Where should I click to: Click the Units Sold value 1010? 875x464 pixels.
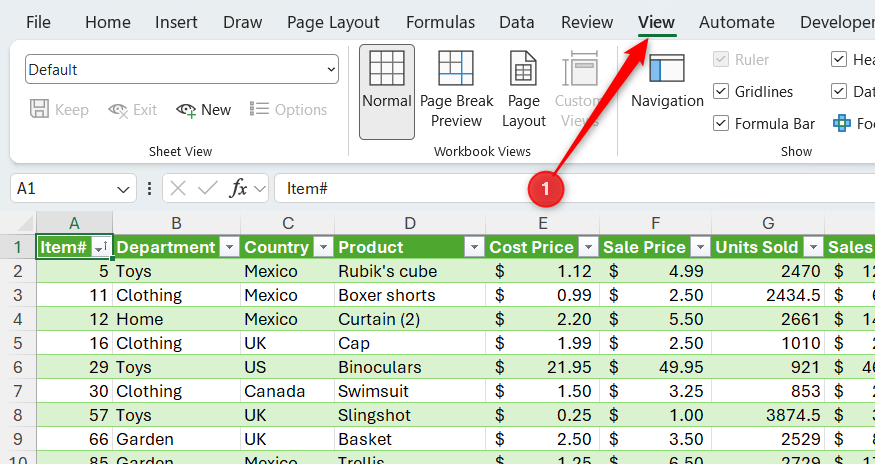click(768, 343)
